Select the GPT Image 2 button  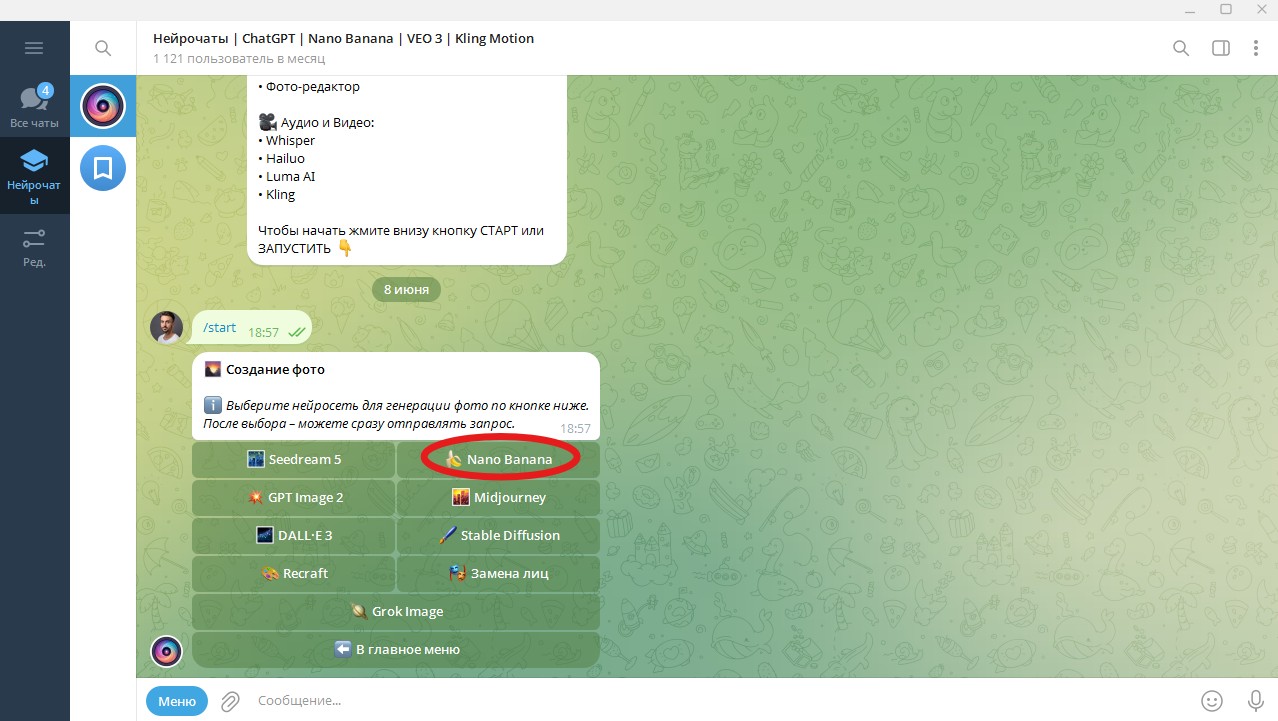pyautogui.click(x=294, y=497)
